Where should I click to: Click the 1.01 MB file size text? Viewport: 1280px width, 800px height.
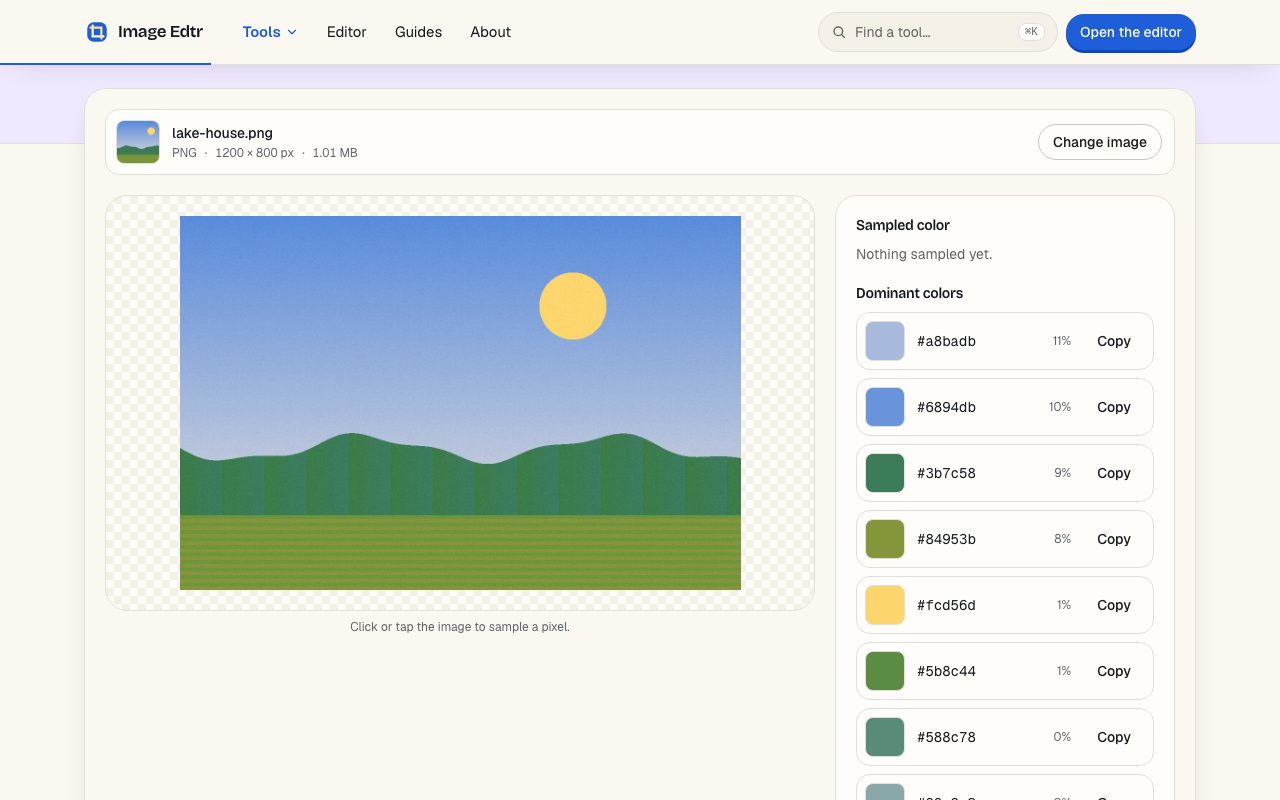pyautogui.click(x=335, y=153)
